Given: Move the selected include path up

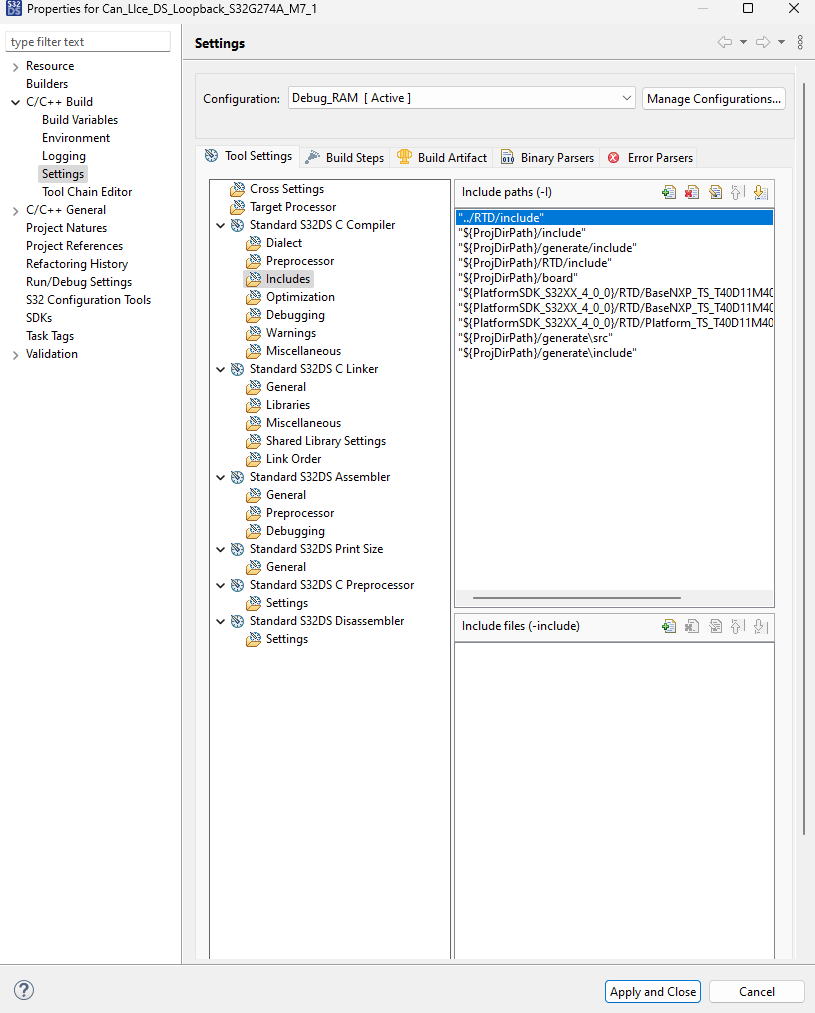Looking at the screenshot, I should (737, 191).
